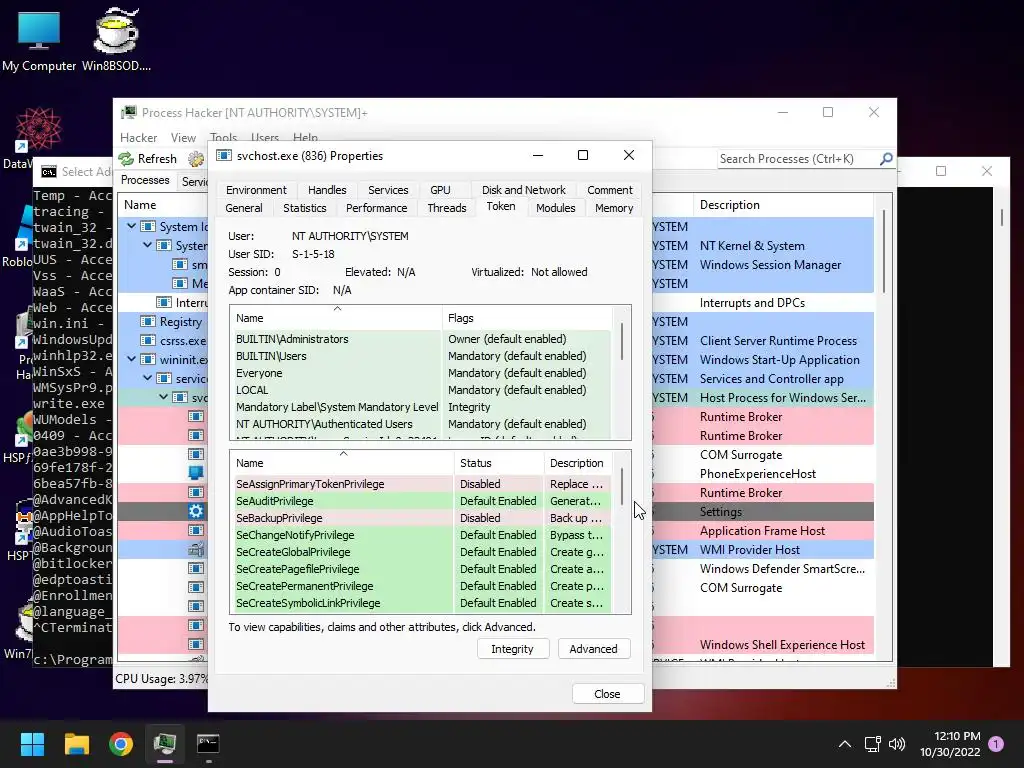This screenshot has width=1024, height=768.
Task: Click the Registry process icon
Action: click(x=148, y=321)
